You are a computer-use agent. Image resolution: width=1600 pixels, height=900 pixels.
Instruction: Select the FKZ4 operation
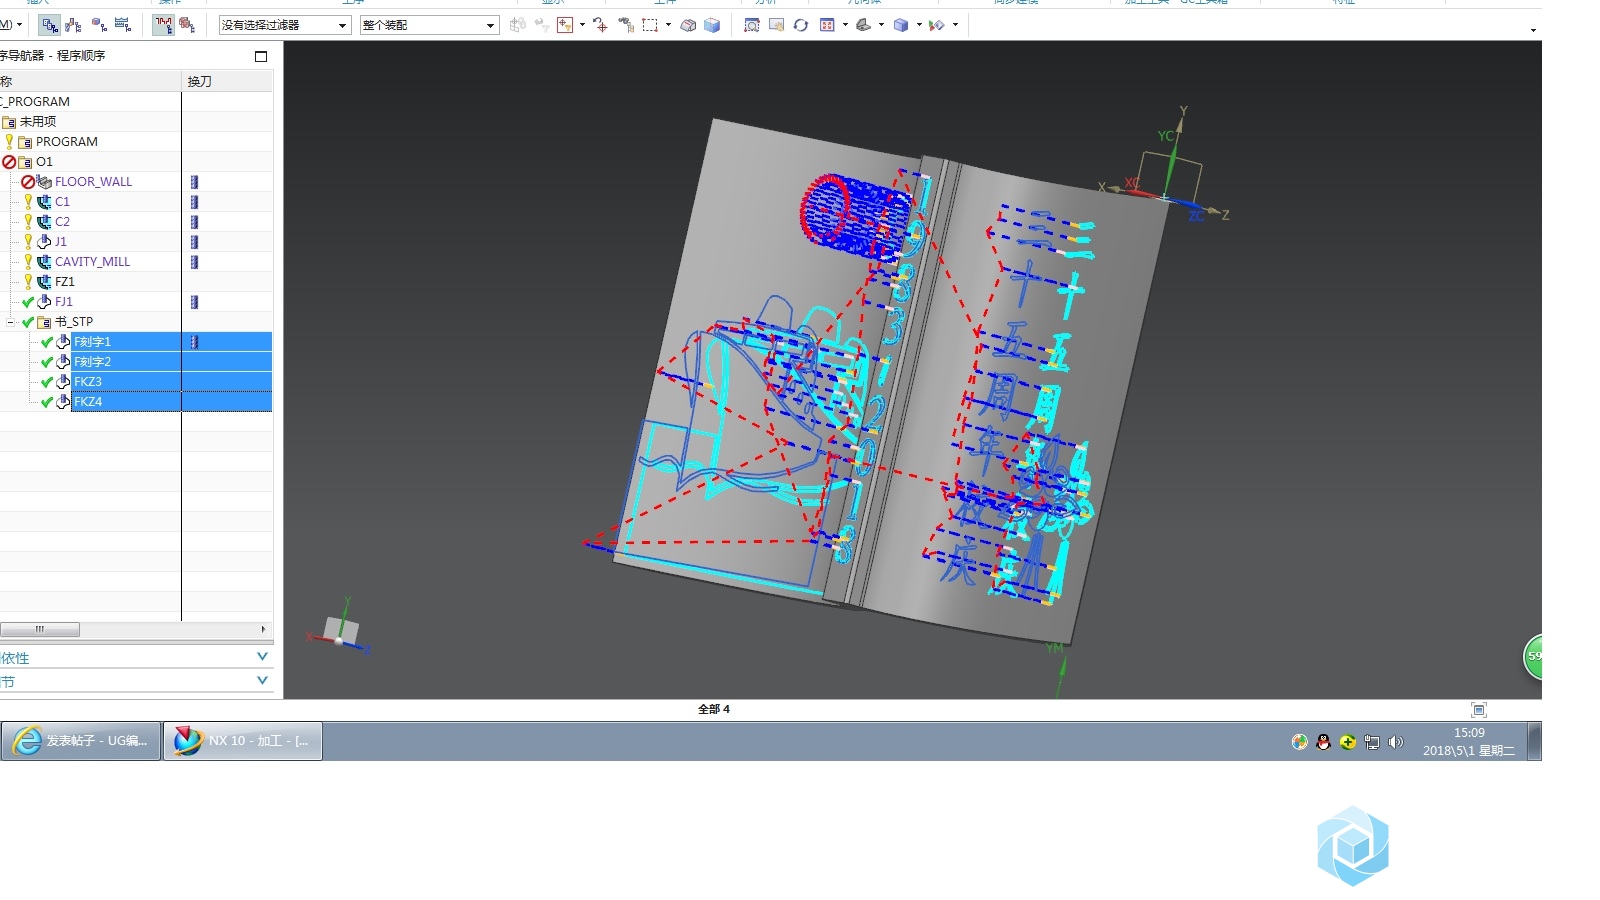88,402
